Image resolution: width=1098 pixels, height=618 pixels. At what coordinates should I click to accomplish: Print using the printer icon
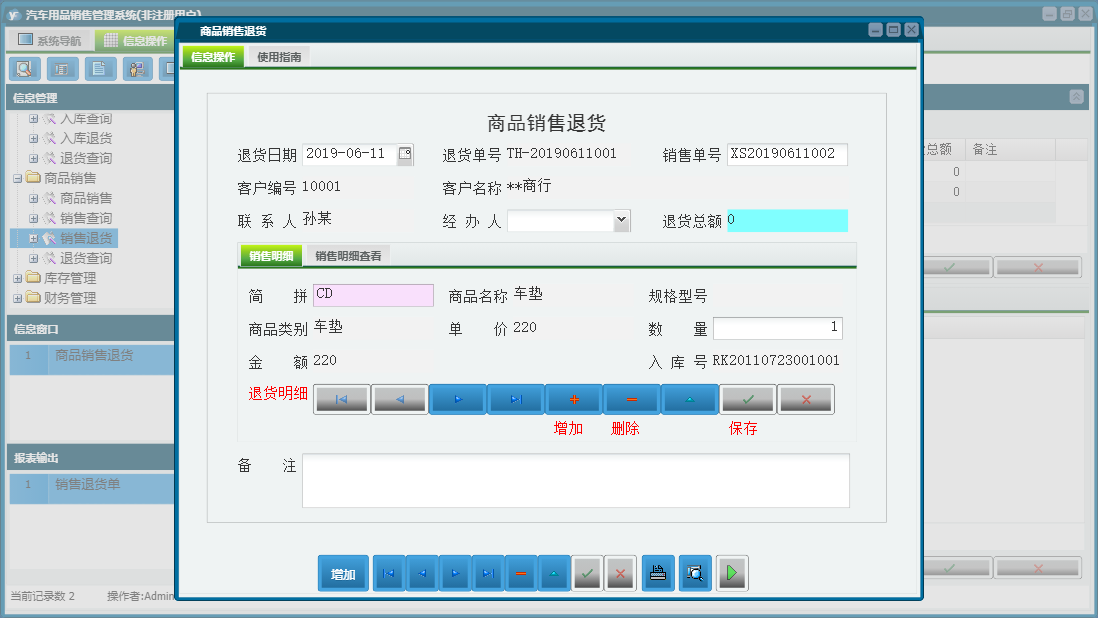click(x=658, y=573)
